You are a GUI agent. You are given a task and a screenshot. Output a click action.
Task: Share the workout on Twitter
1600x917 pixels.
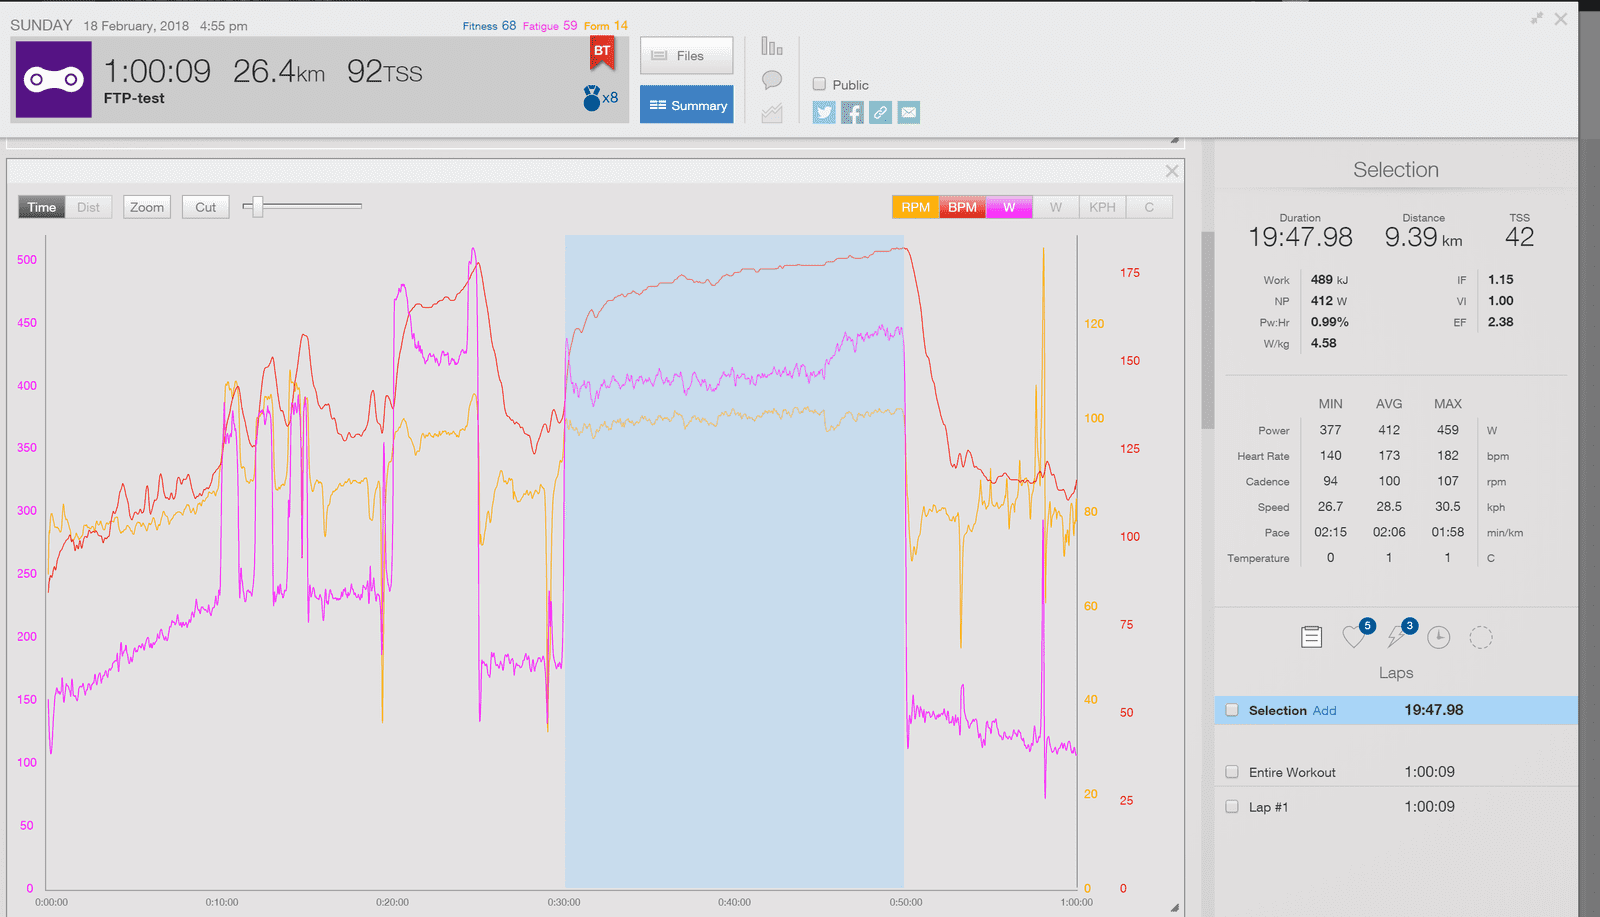pos(823,113)
